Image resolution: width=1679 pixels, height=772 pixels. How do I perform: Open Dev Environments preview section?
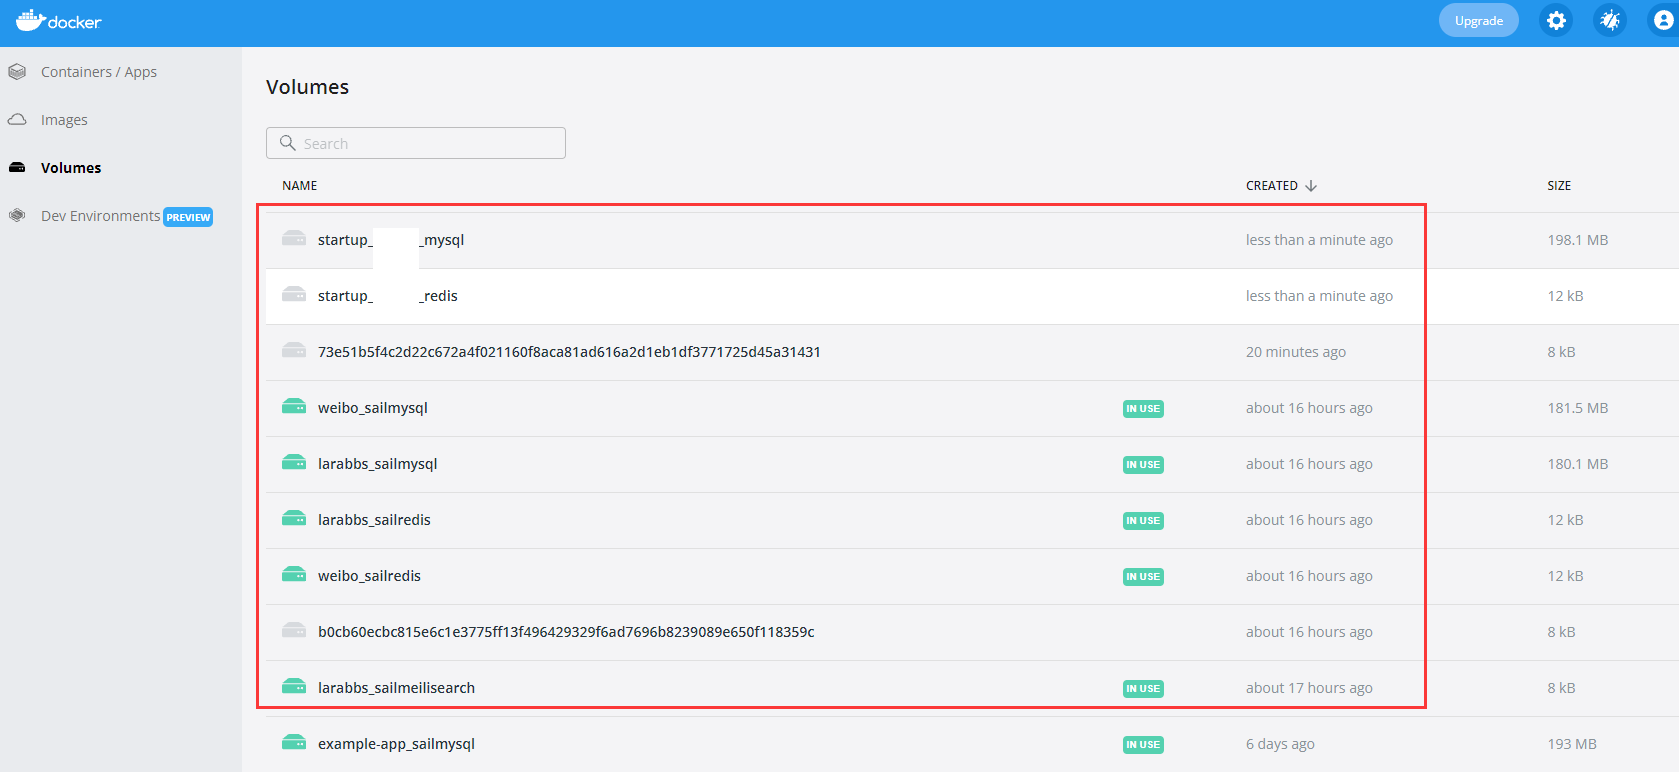[x=100, y=216]
